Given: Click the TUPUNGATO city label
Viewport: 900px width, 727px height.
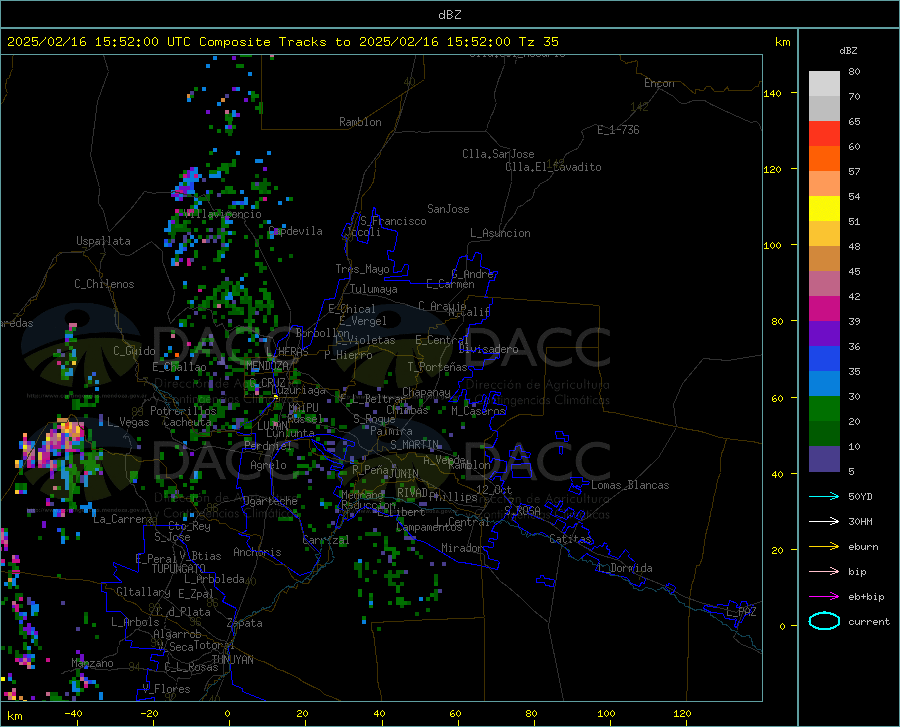Looking at the screenshot, I should tap(179, 569).
